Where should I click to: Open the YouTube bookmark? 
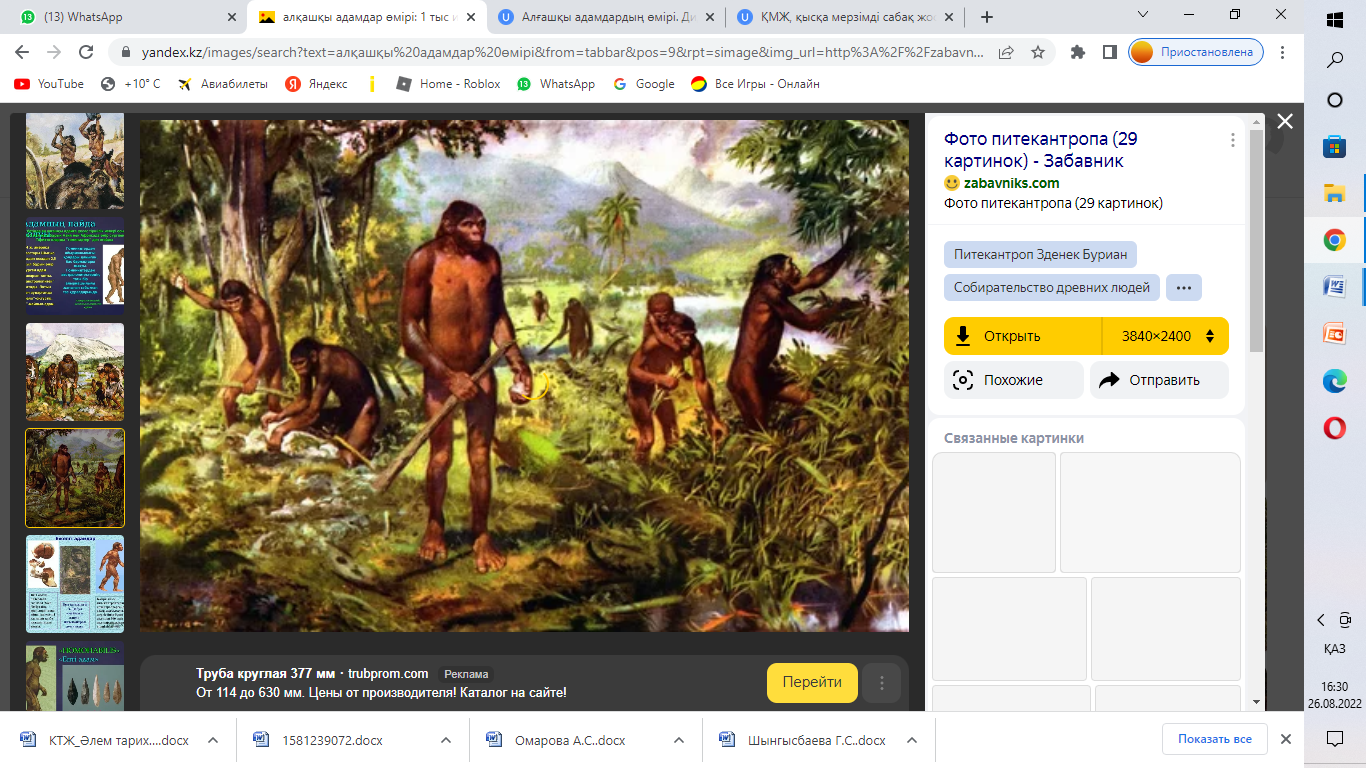49,84
